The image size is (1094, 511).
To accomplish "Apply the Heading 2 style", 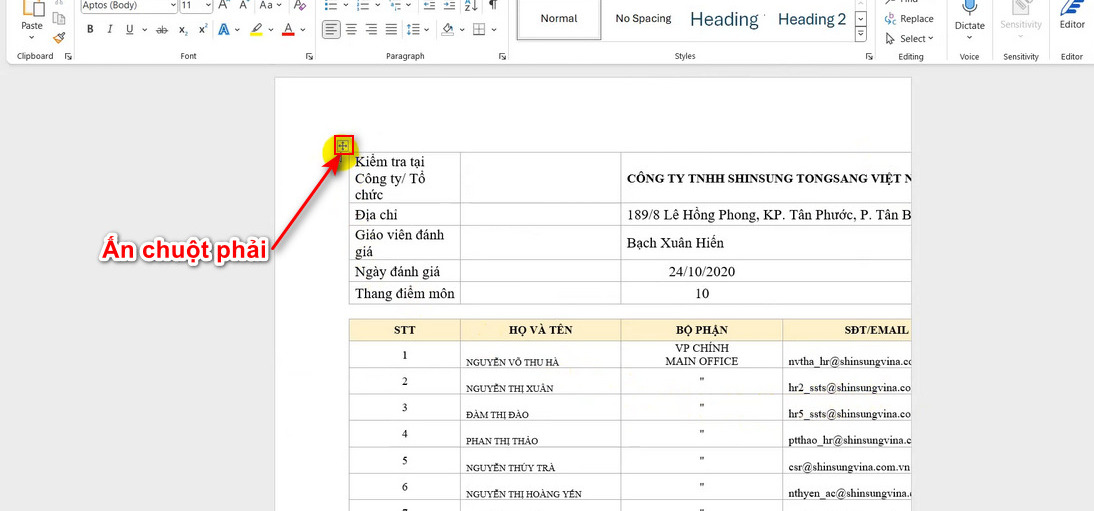I will 811,19.
